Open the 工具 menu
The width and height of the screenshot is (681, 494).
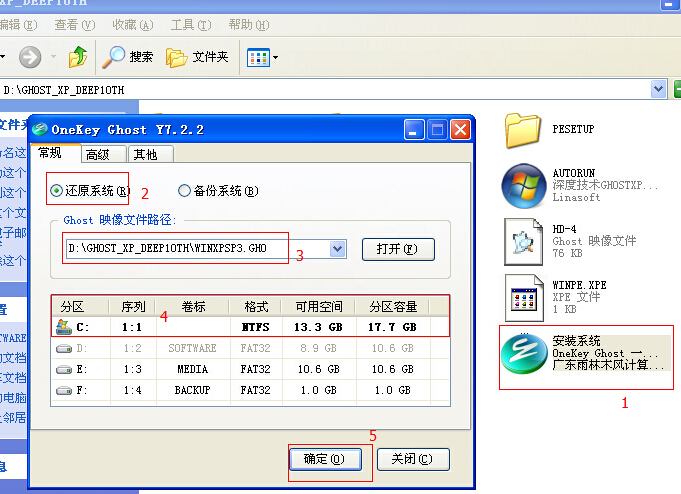click(183, 25)
